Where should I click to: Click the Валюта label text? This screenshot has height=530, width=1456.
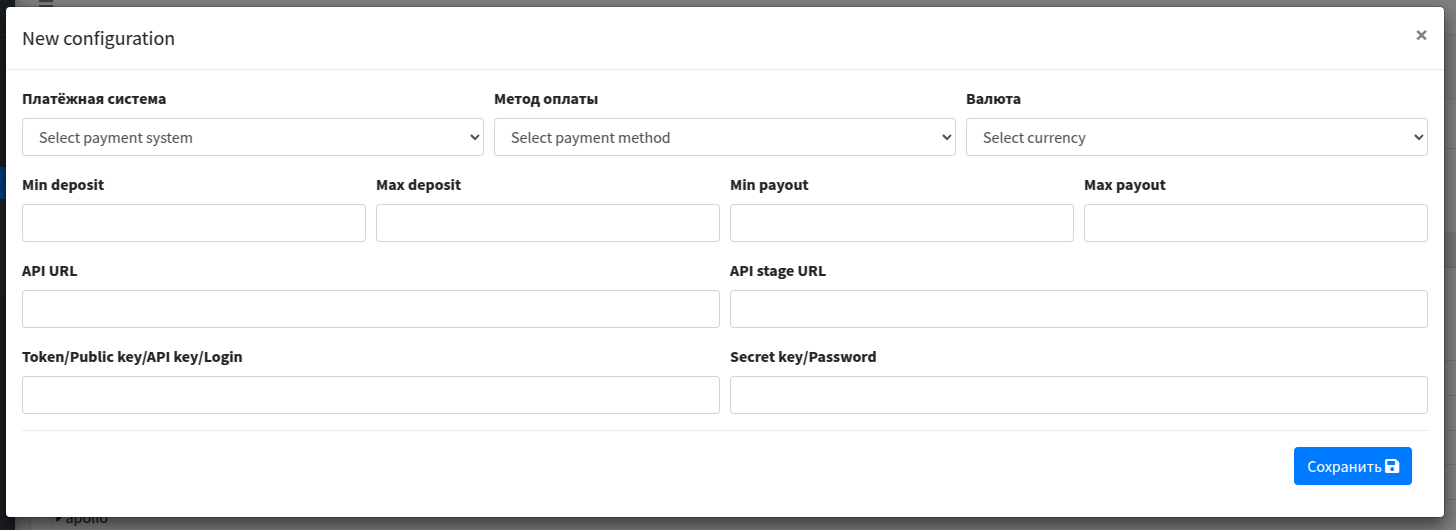[993, 99]
